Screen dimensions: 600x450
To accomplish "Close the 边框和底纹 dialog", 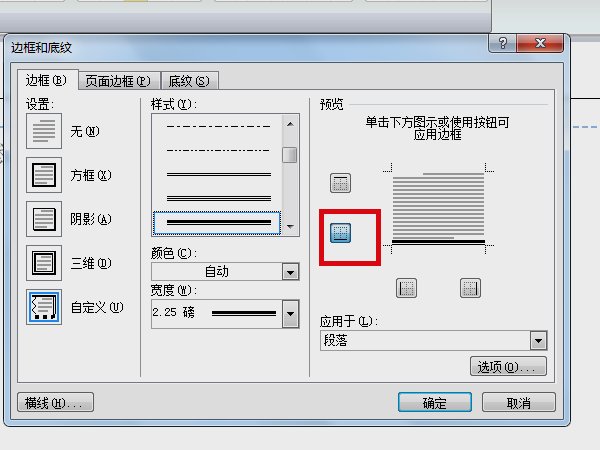I will [540, 43].
